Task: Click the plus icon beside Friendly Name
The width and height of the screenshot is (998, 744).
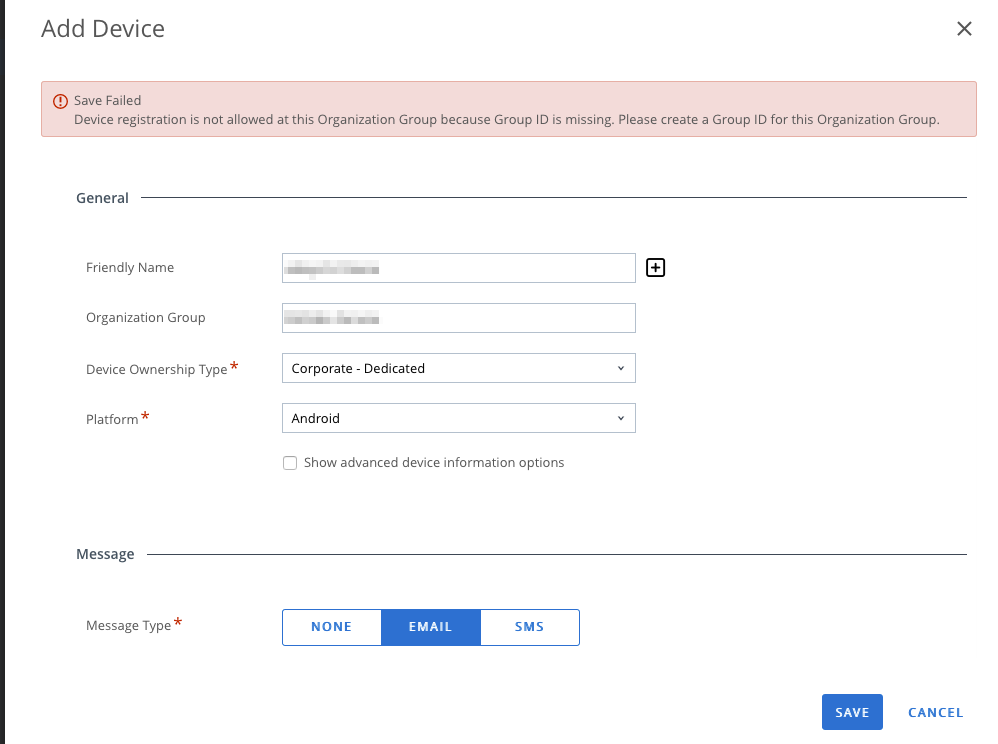Action: coord(656,267)
